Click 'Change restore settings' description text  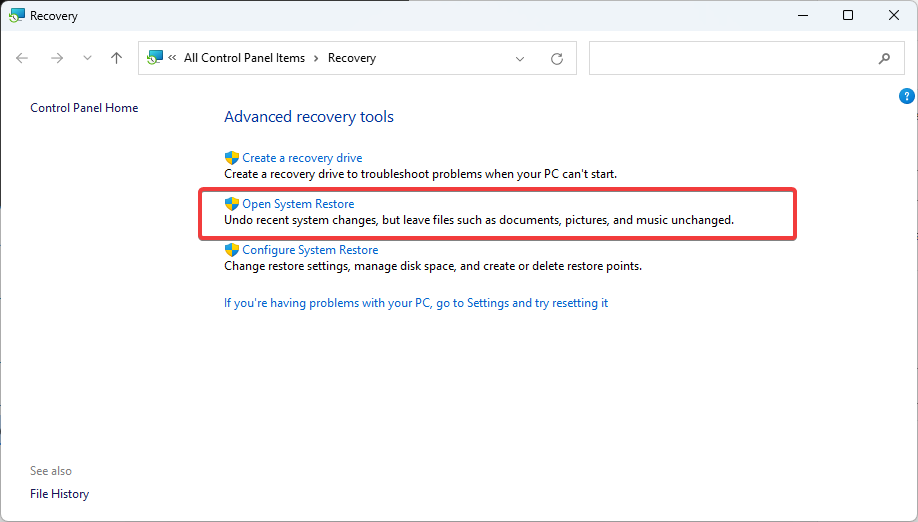pos(433,266)
